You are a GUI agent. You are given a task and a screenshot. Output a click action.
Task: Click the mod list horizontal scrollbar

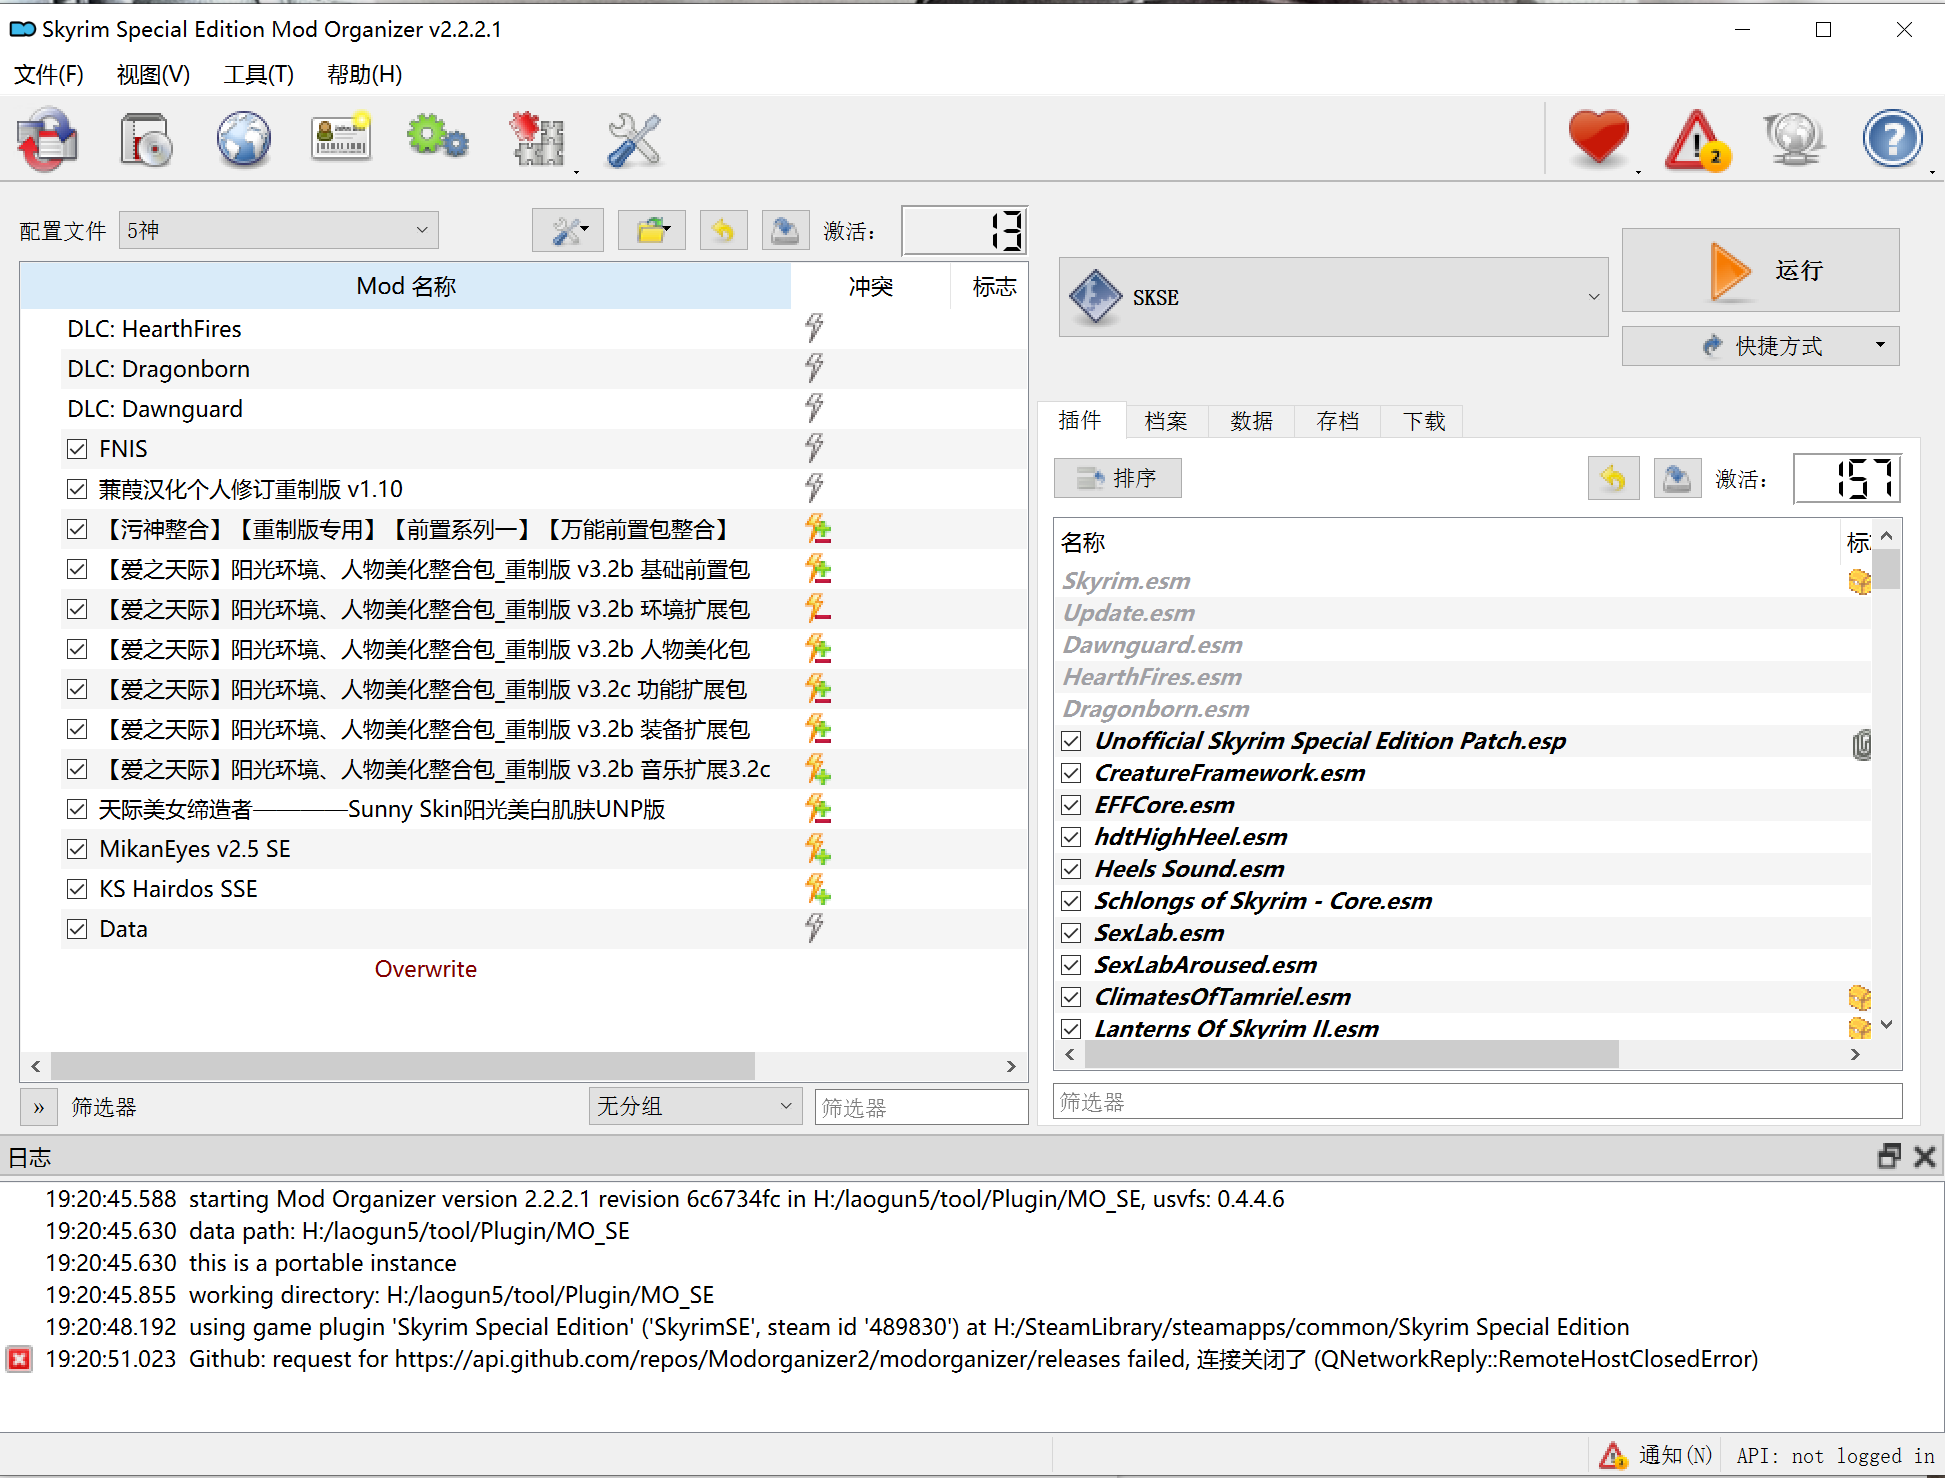pos(402,1066)
